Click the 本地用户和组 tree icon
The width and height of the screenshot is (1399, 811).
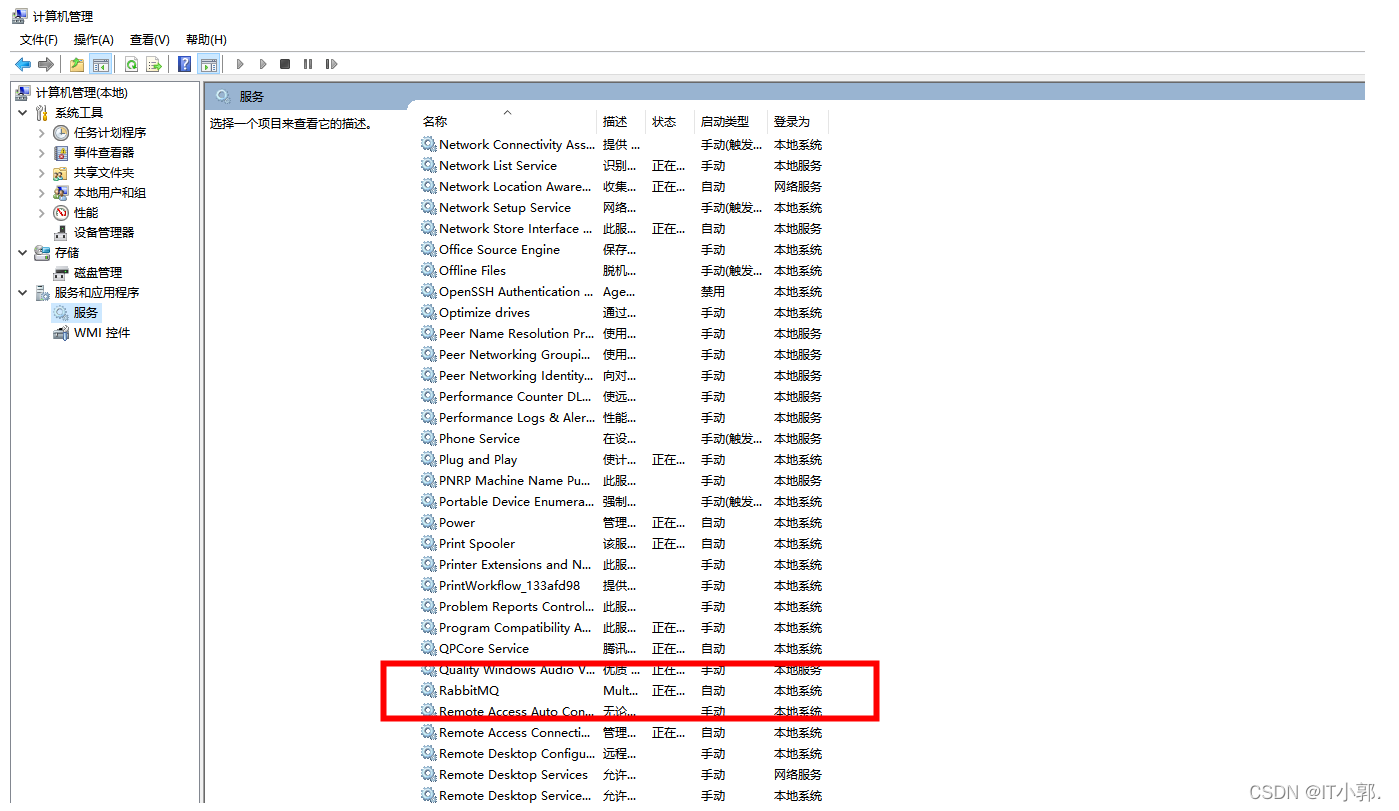click(x=61, y=193)
